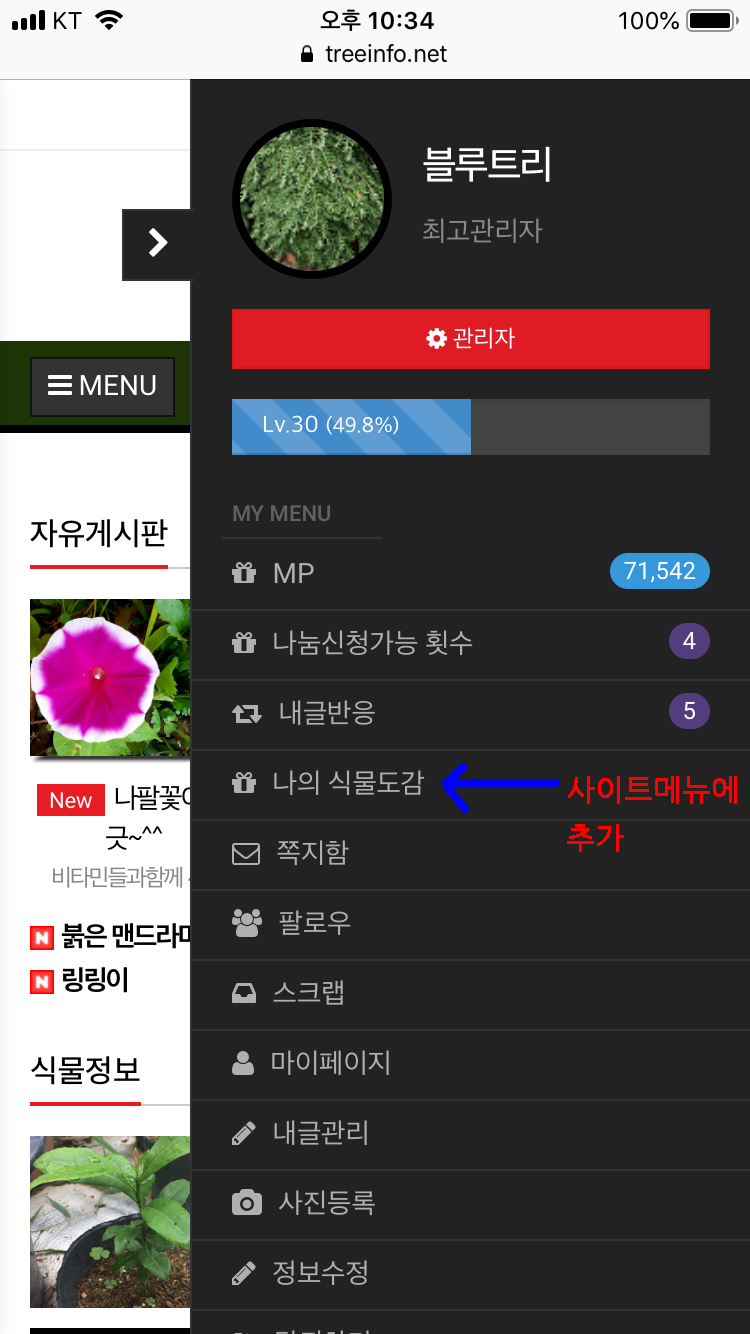Image resolution: width=750 pixels, height=1334 pixels.
Task: Select 정보수정 in My Menu
Action: pyautogui.click(x=470, y=1273)
